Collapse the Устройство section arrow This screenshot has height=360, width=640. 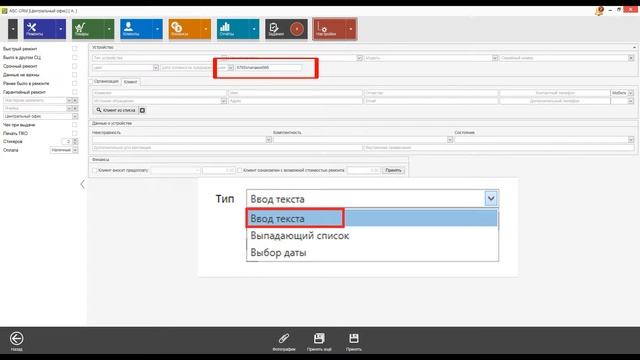coord(634,47)
